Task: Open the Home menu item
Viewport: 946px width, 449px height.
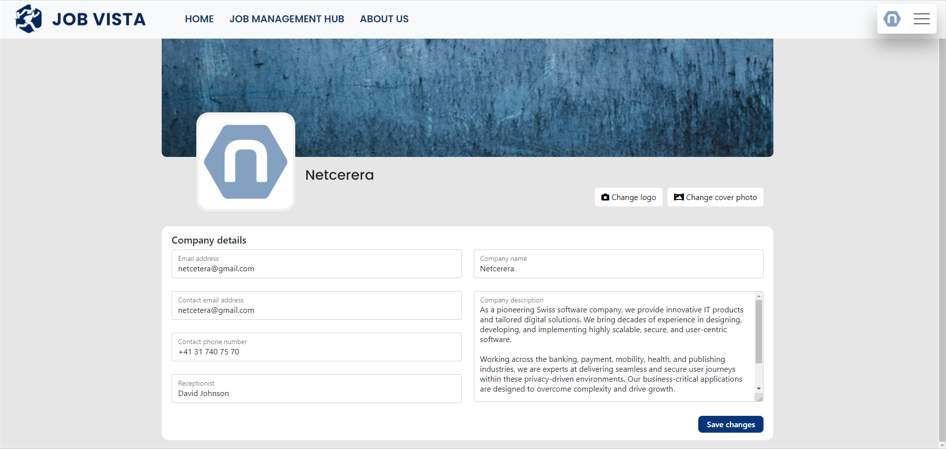Action: [x=199, y=19]
